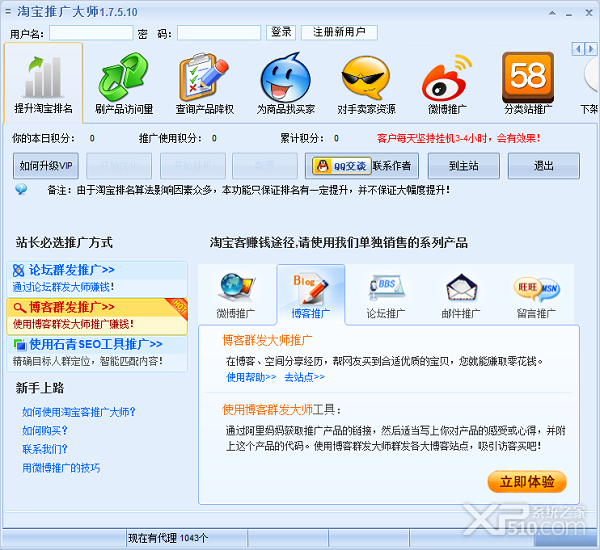Open the 查询产品降权 clipboard tool

205,83
